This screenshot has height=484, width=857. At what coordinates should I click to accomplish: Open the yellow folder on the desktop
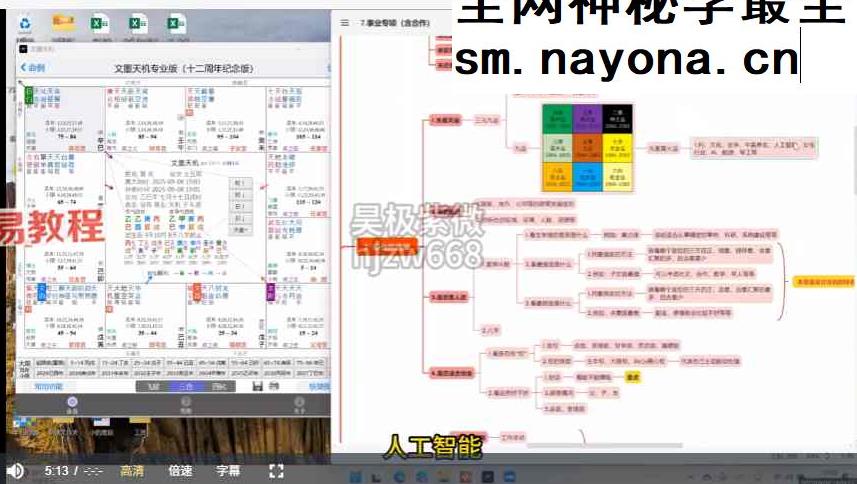click(63, 24)
